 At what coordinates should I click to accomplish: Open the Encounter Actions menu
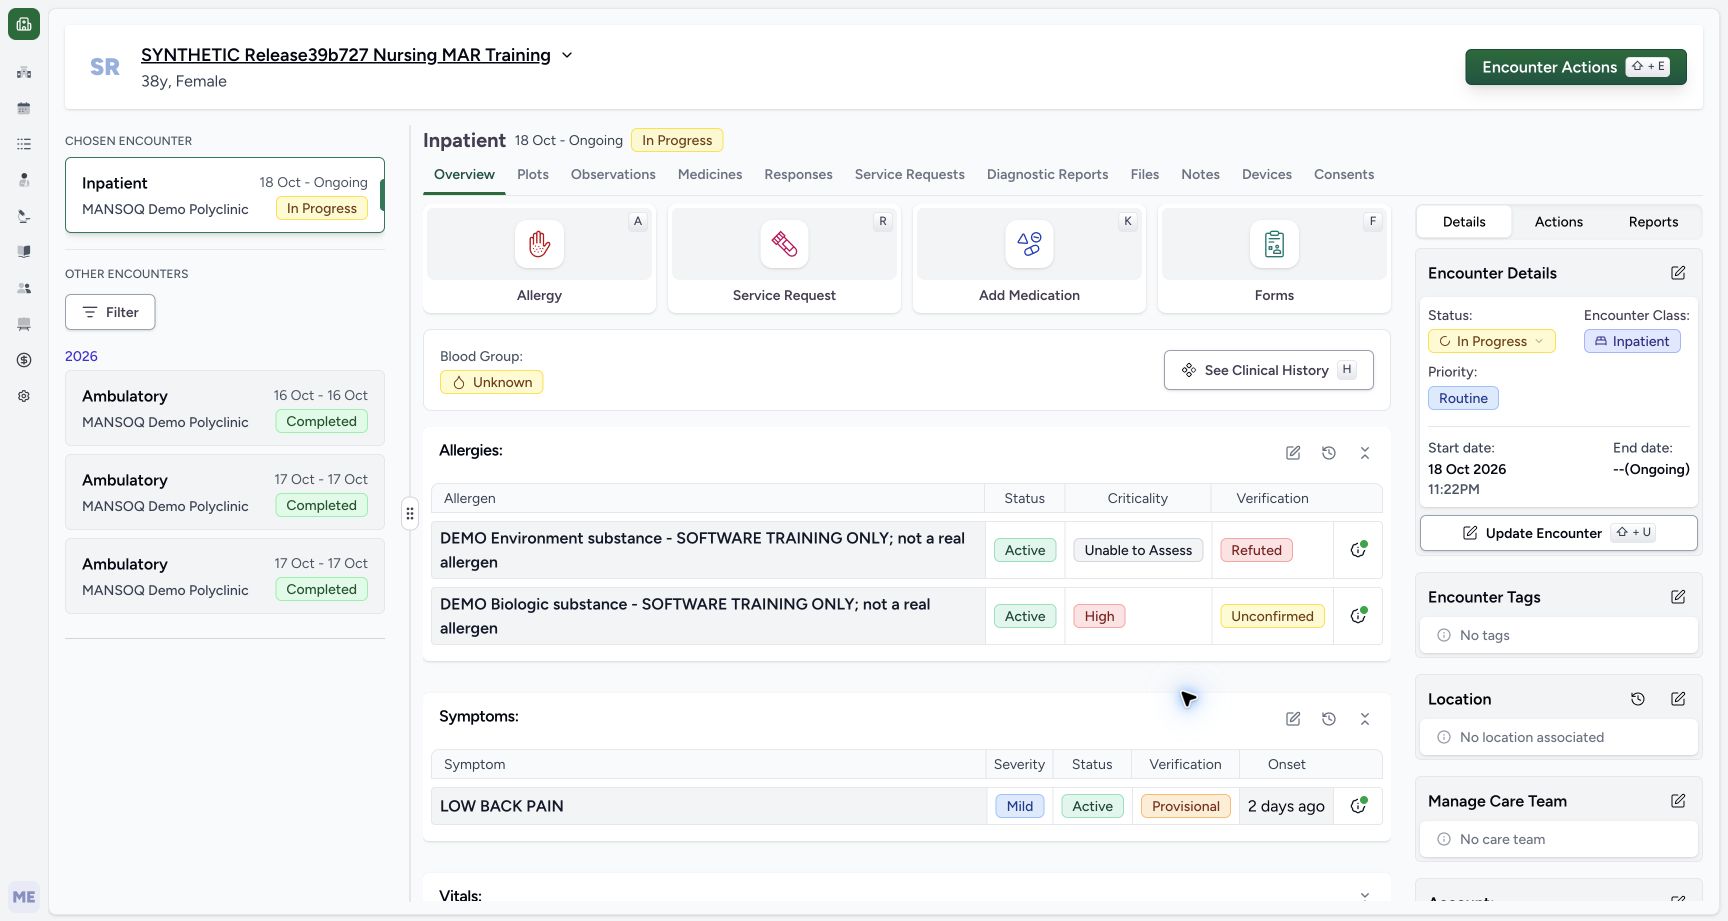pyautogui.click(x=1576, y=67)
